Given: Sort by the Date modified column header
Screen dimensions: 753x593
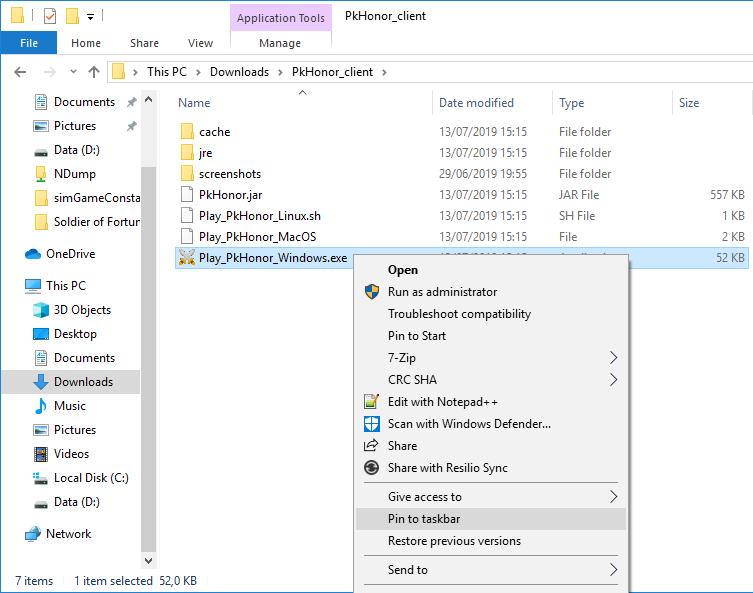Looking at the screenshot, I should [x=476, y=103].
